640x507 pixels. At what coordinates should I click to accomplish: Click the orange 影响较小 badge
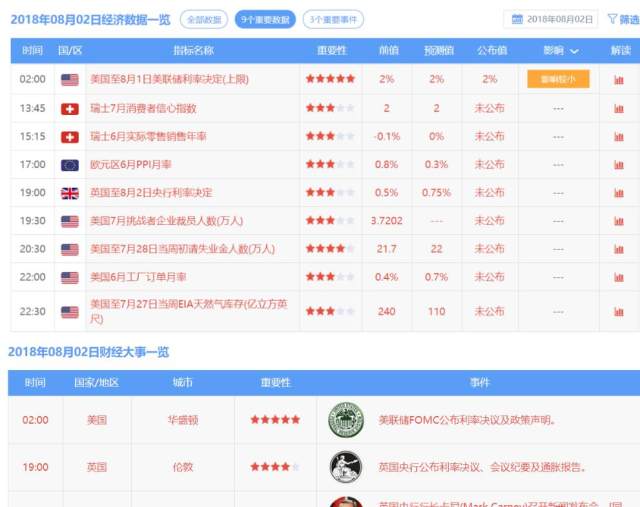coord(558,79)
